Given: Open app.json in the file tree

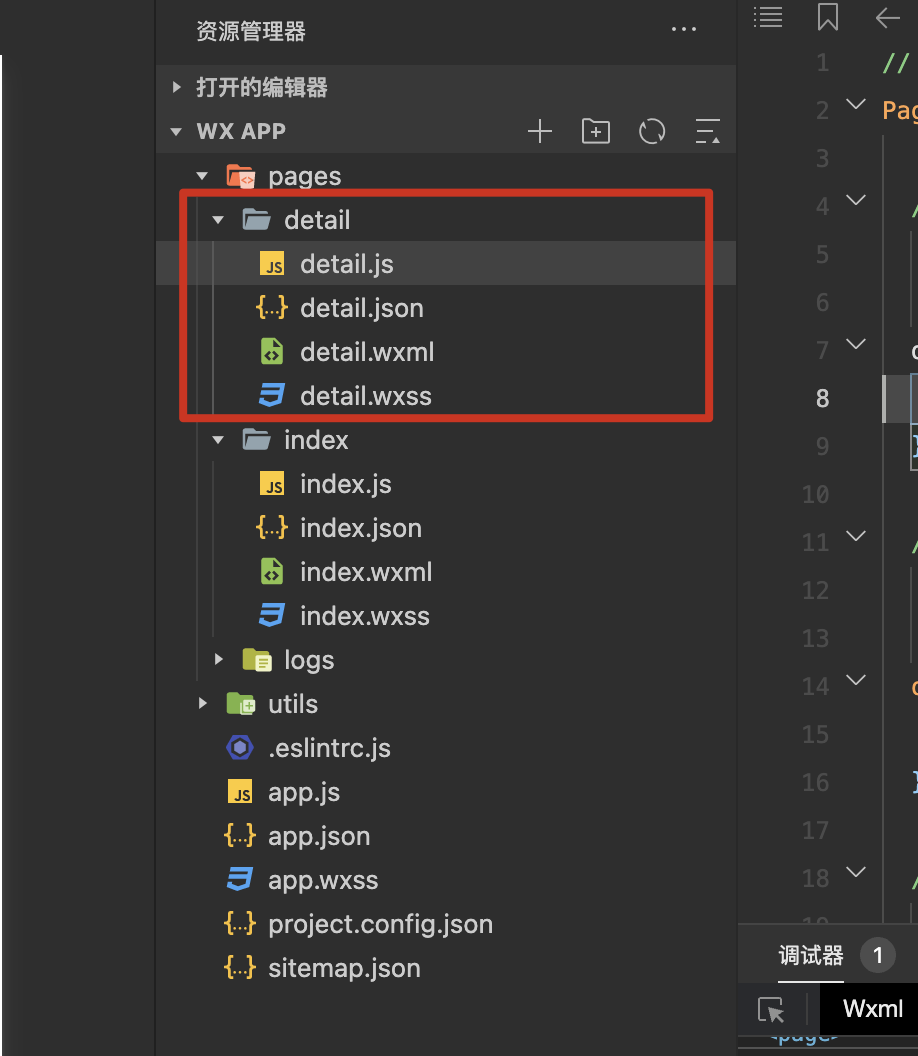Looking at the screenshot, I should pos(319,836).
